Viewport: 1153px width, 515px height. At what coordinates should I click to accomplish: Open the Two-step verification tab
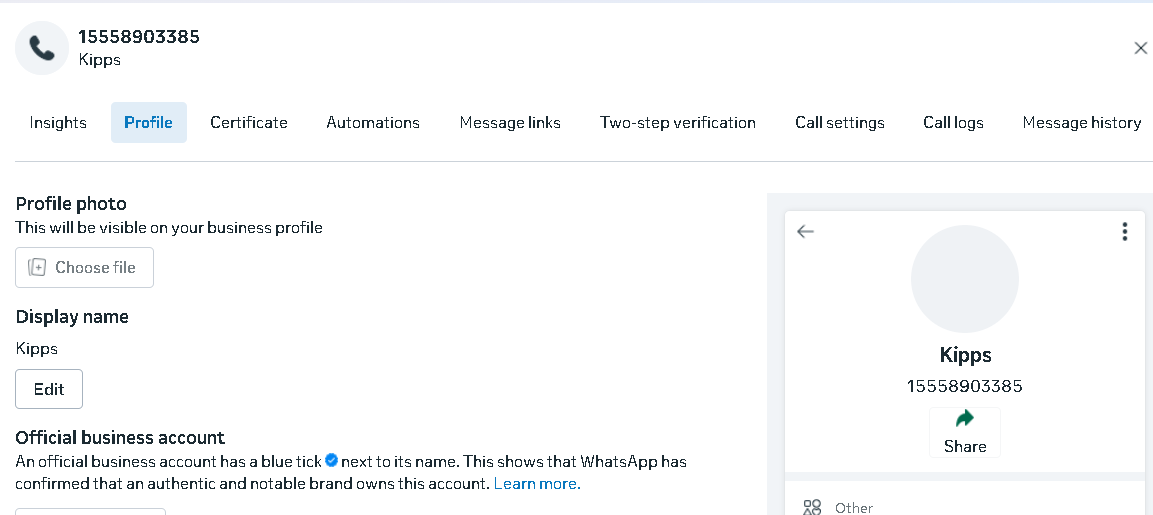click(677, 123)
